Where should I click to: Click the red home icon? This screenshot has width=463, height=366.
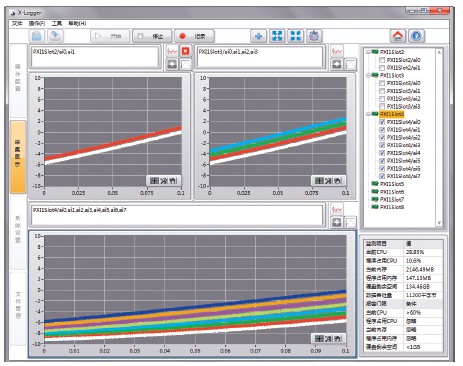coord(398,36)
